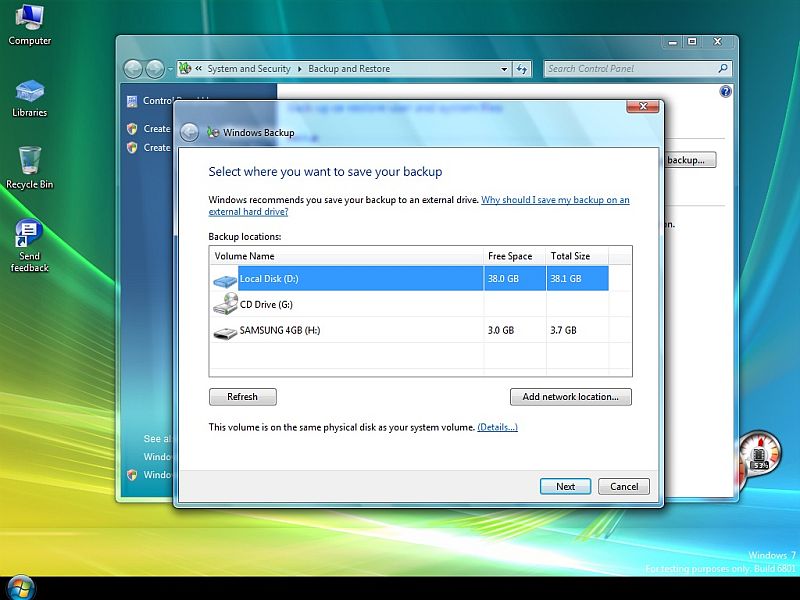Close the Windows Backup dialog

[643, 106]
